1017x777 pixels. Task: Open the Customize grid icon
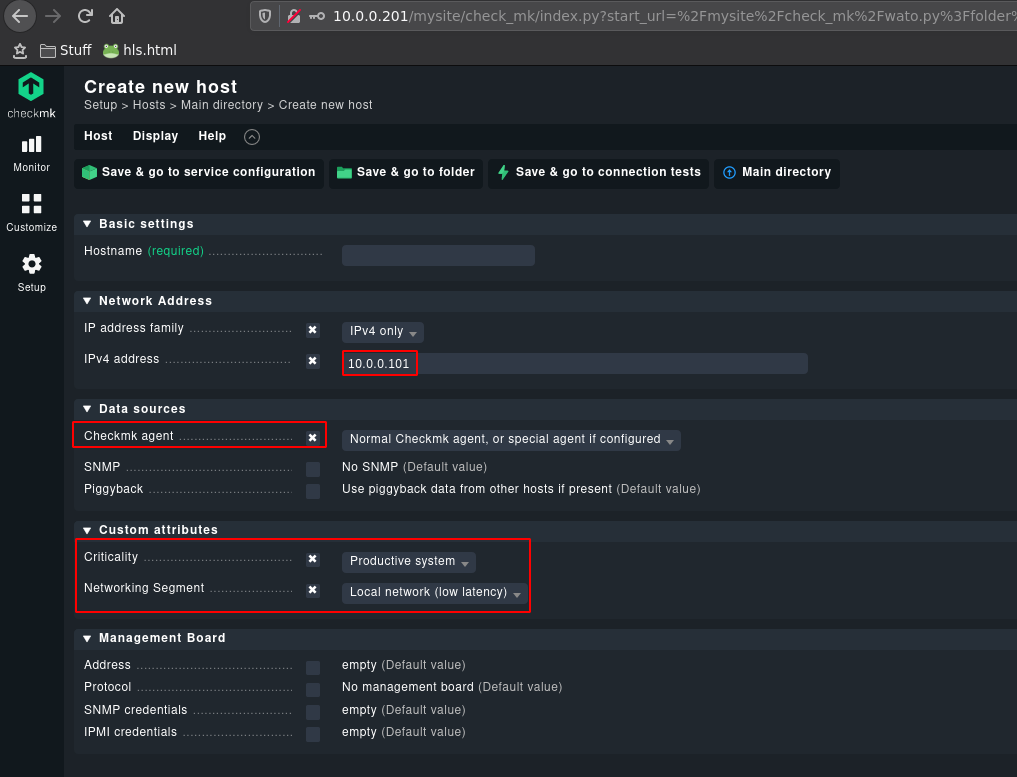point(31,204)
